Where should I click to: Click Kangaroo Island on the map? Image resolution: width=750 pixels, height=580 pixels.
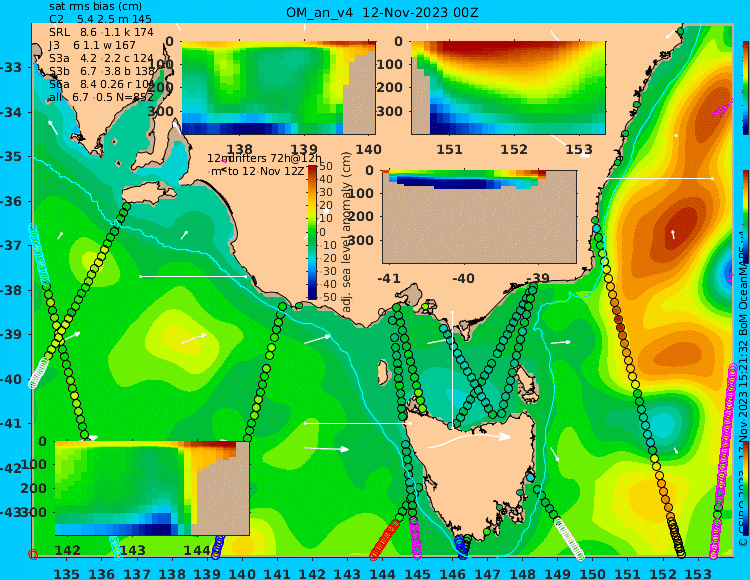pos(148,193)
